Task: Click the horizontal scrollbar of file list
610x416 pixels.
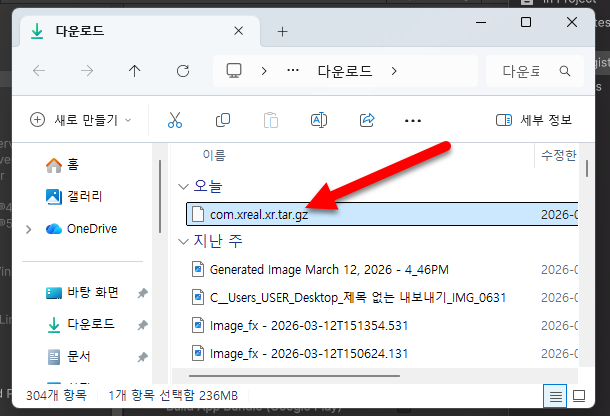Action: [294, 376]
